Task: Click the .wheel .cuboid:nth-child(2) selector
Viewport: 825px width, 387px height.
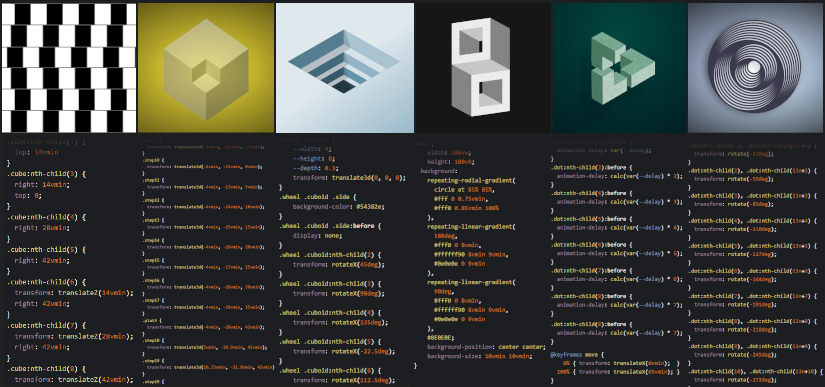Action: (x=333, y=254)
